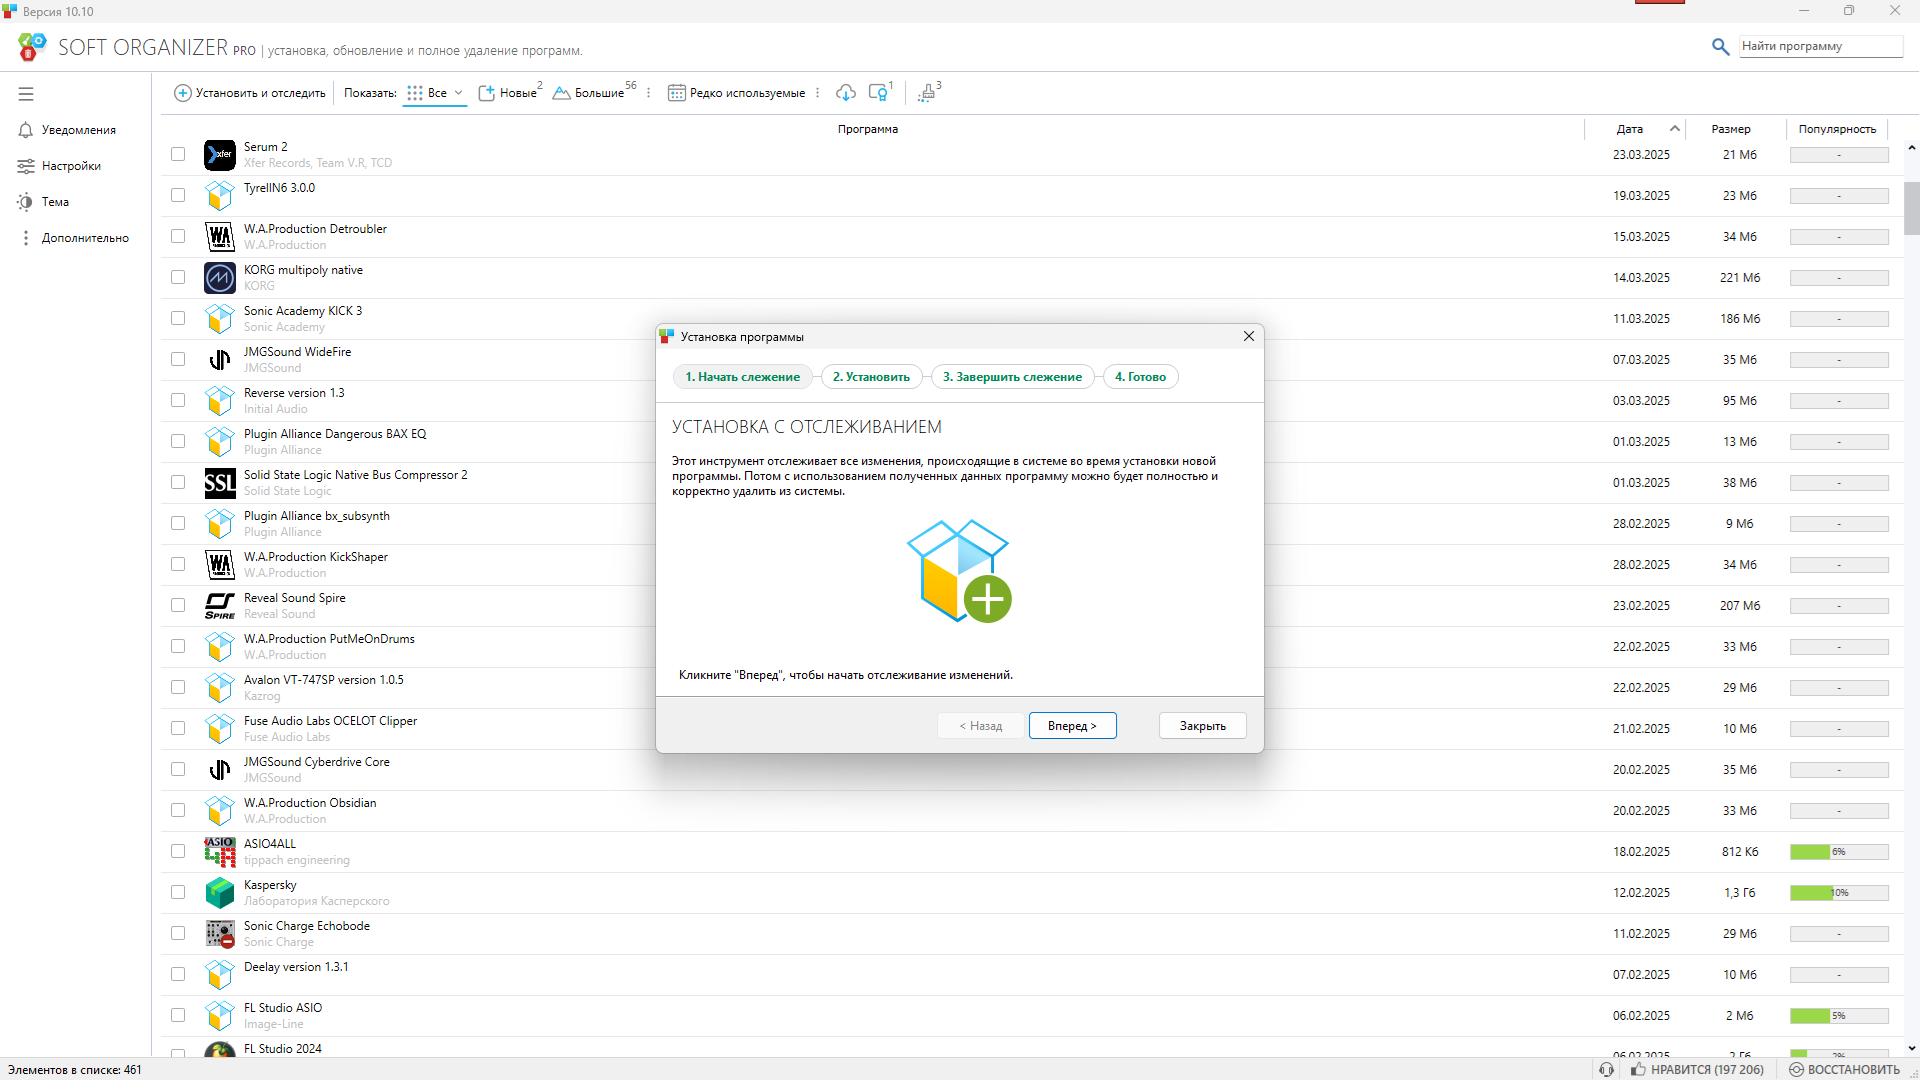Click W.A.Production KickShaper WA icon
The image size is (1920, 1080).
click(x=220, y=565)
